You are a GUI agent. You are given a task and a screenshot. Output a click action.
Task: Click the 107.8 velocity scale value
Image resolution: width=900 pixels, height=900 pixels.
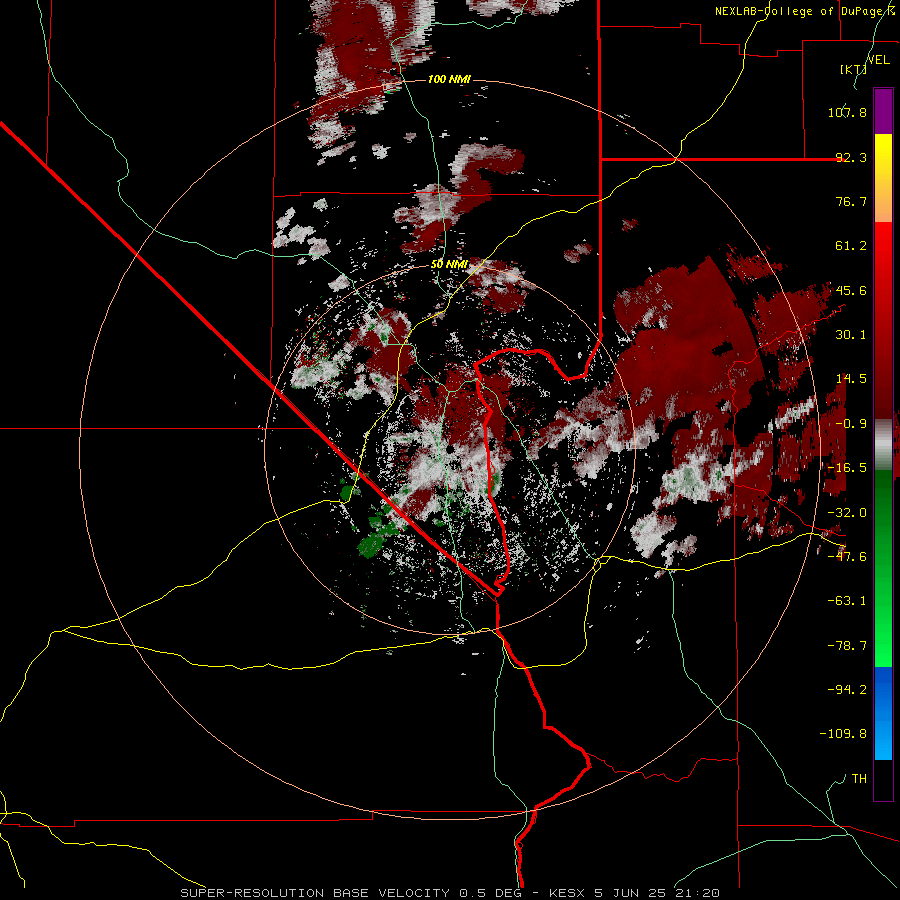click(847, 112)
